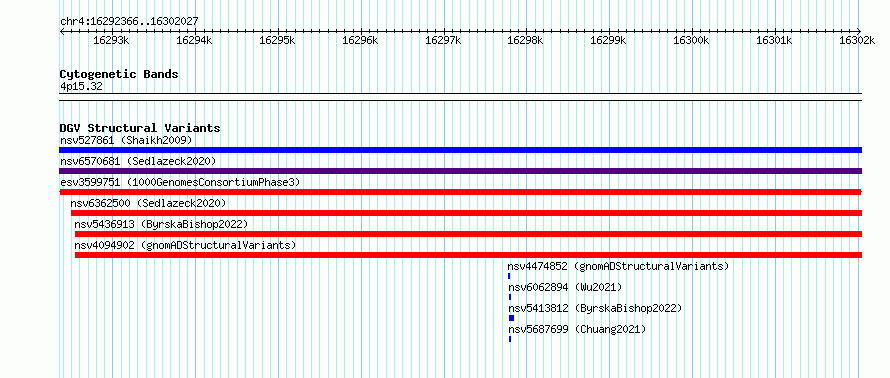Click the DGV Structural Variants track title
The width and height of the screenshot is (890, 378).
click(140, 128)
